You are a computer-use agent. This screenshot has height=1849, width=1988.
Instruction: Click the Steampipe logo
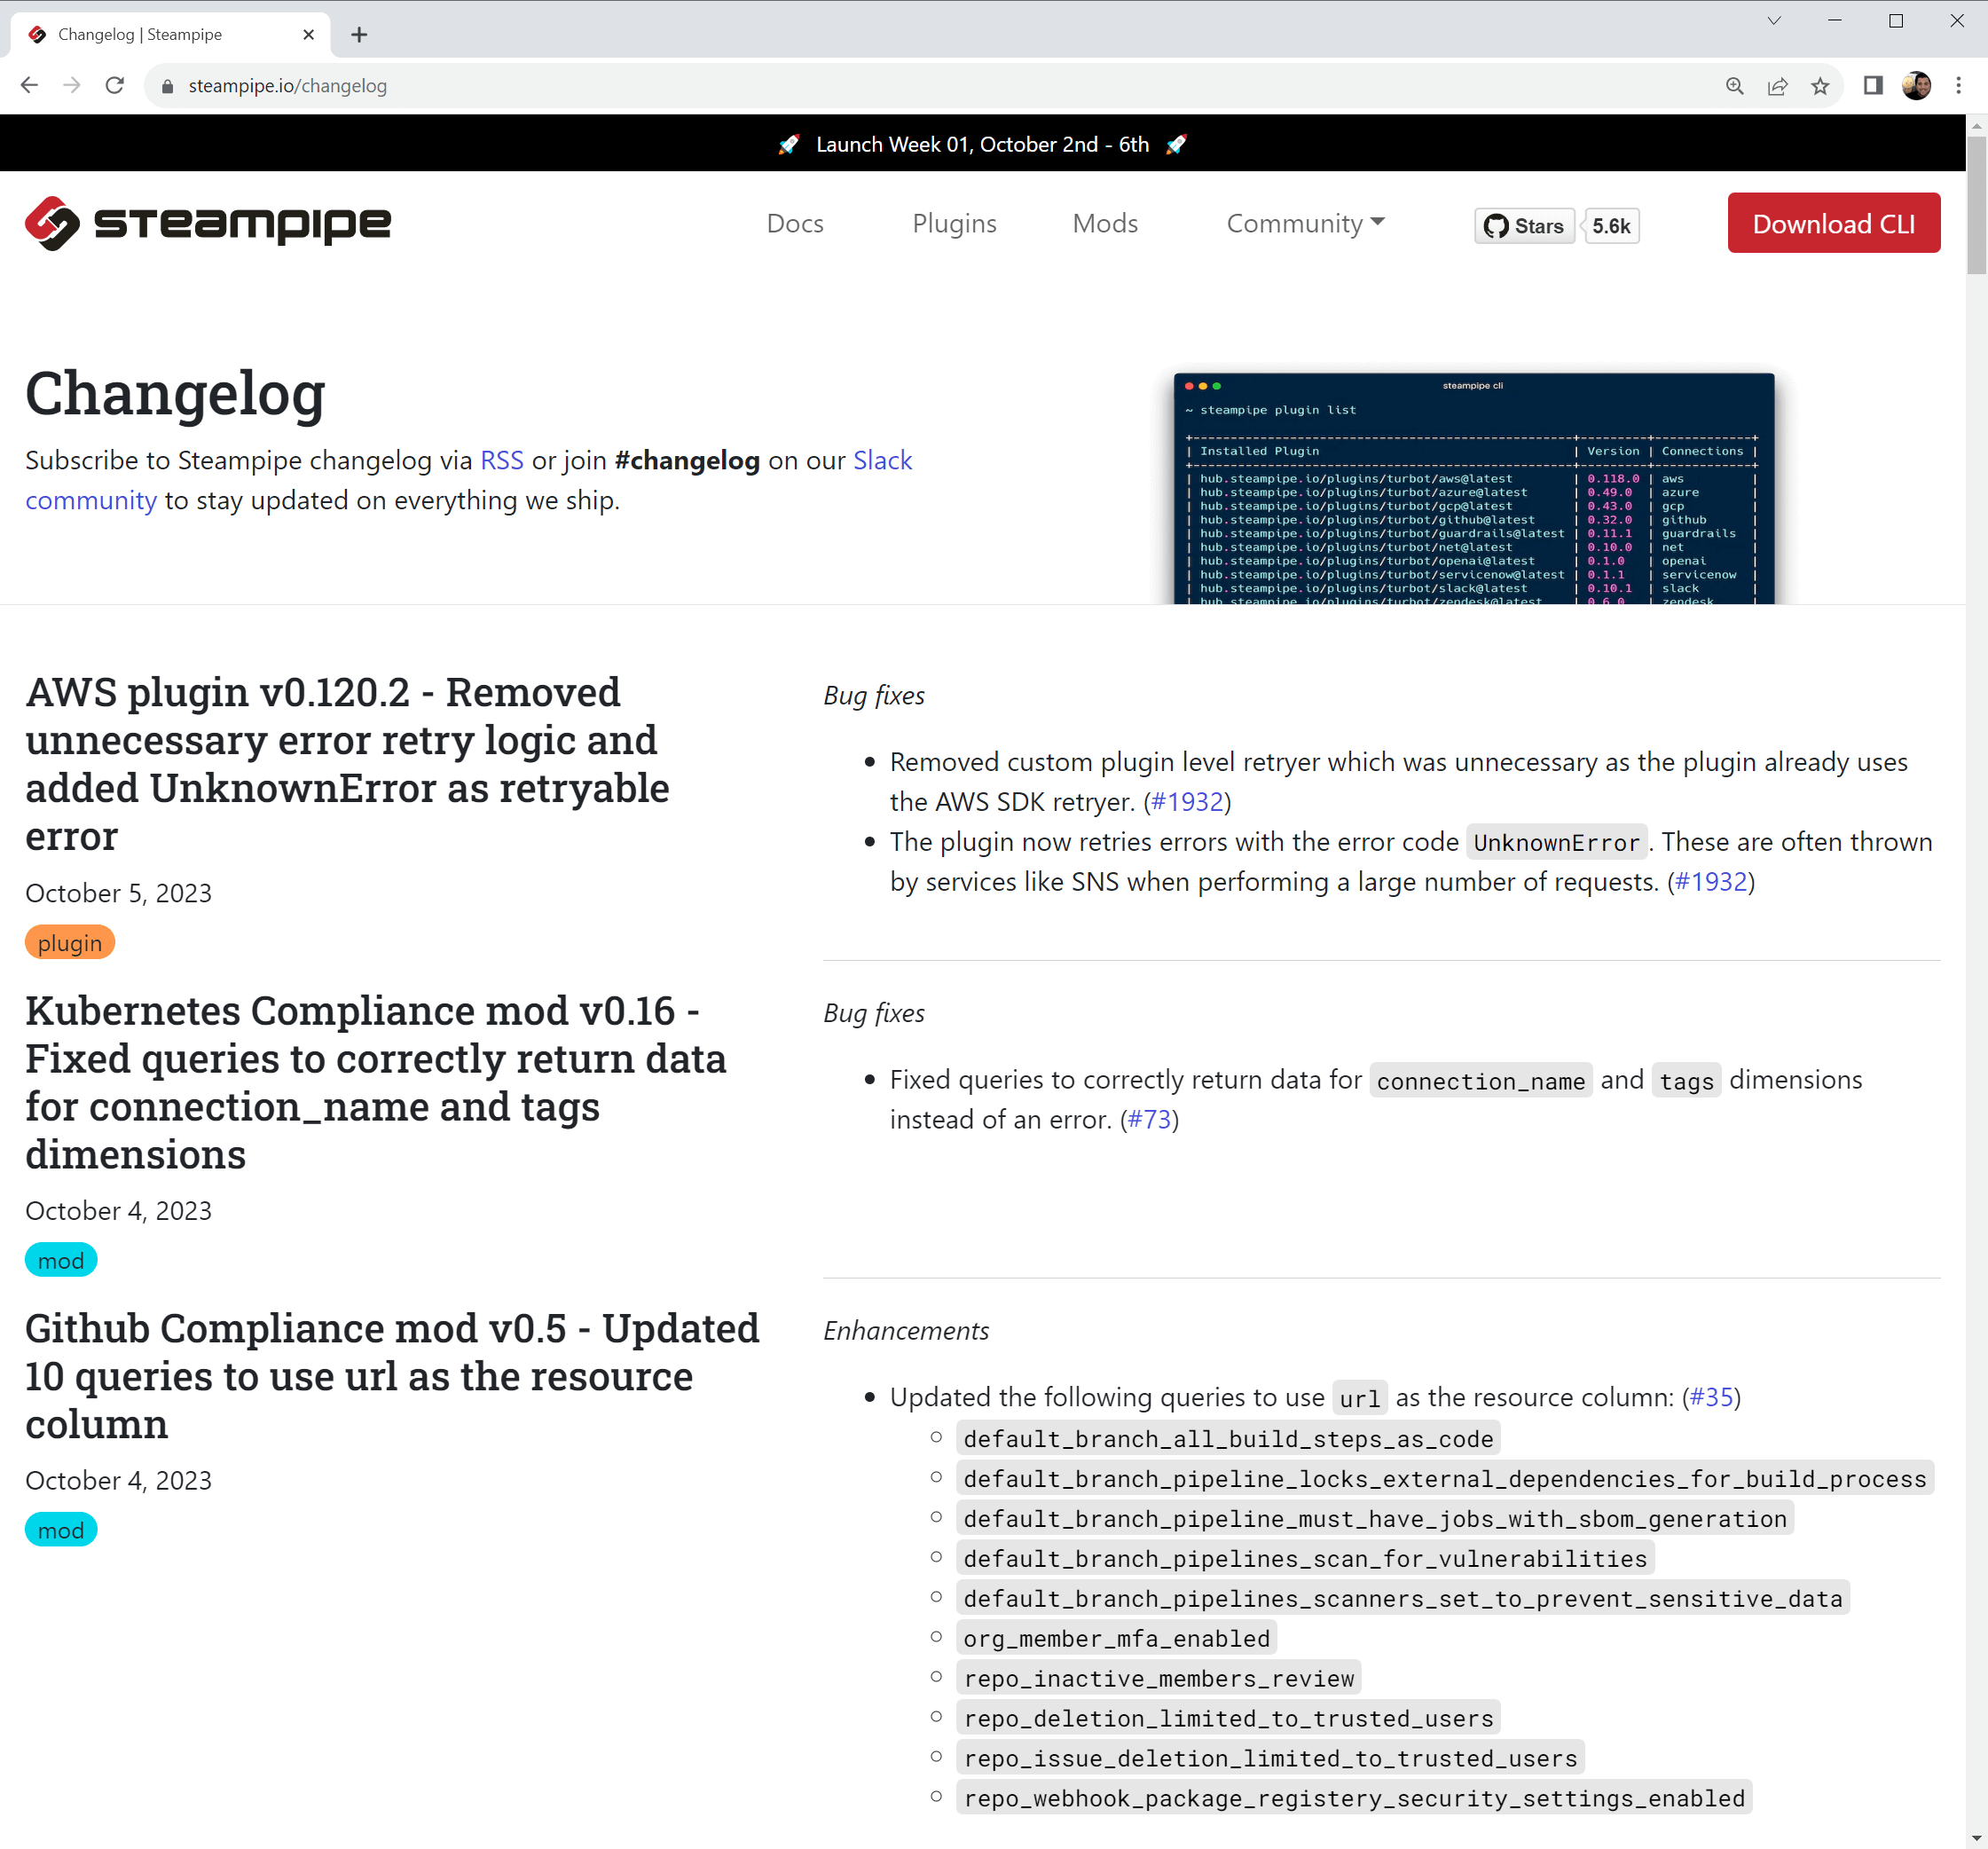[208, 223]
